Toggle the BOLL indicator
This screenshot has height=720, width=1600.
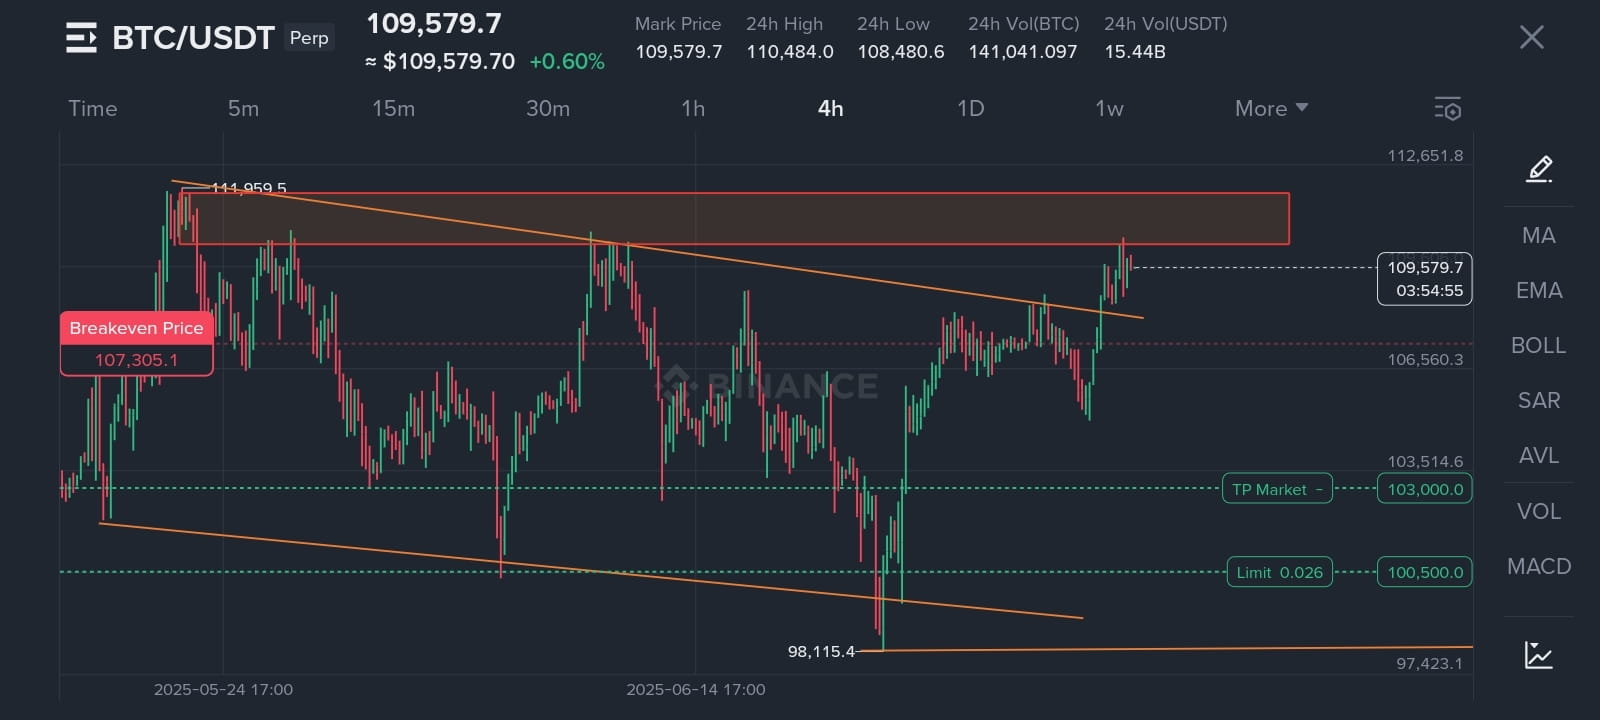1538,345
